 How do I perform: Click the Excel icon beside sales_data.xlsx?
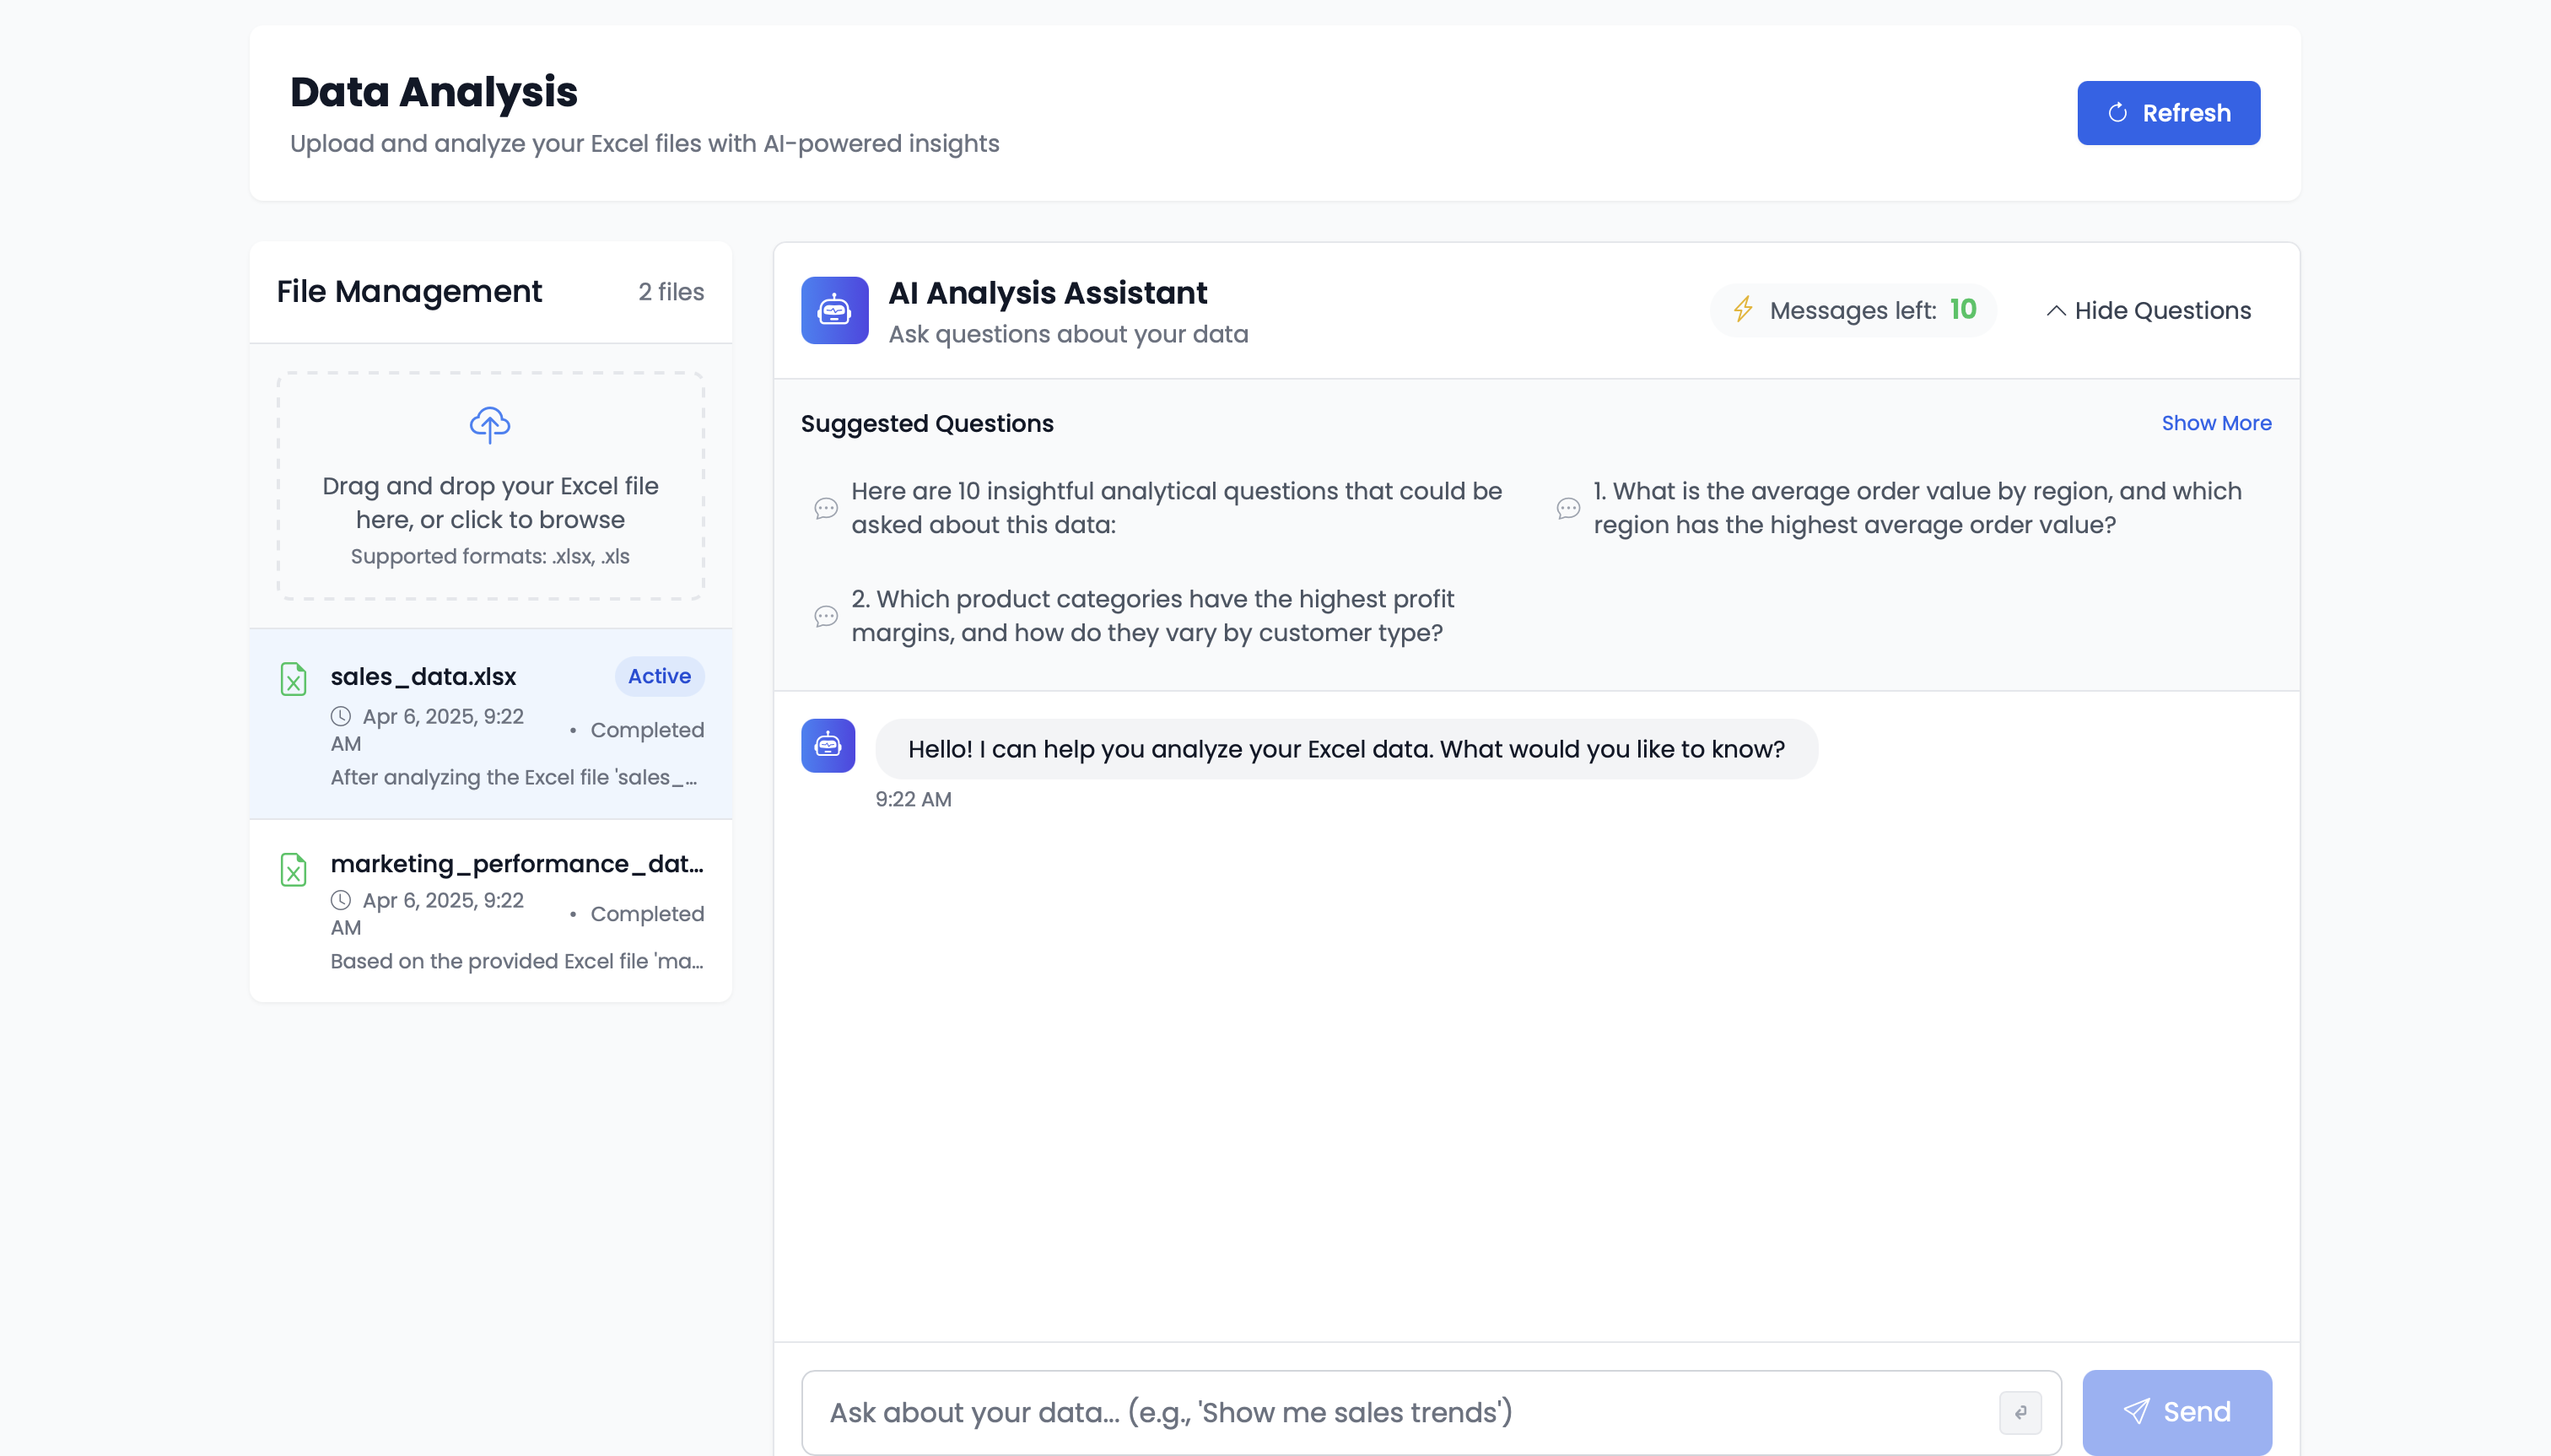293,678
